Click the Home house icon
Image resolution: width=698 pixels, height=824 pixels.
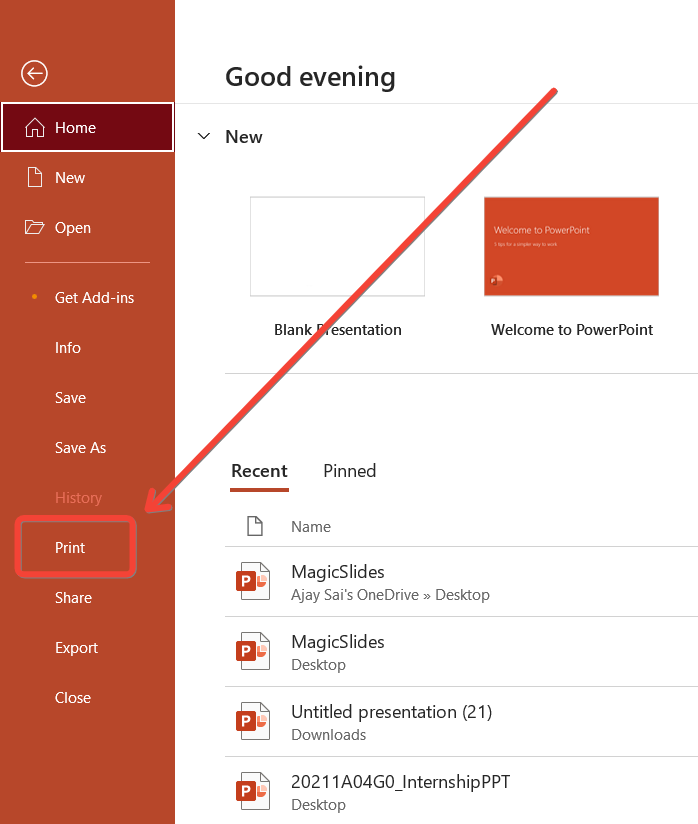click(x=35, y=127)
